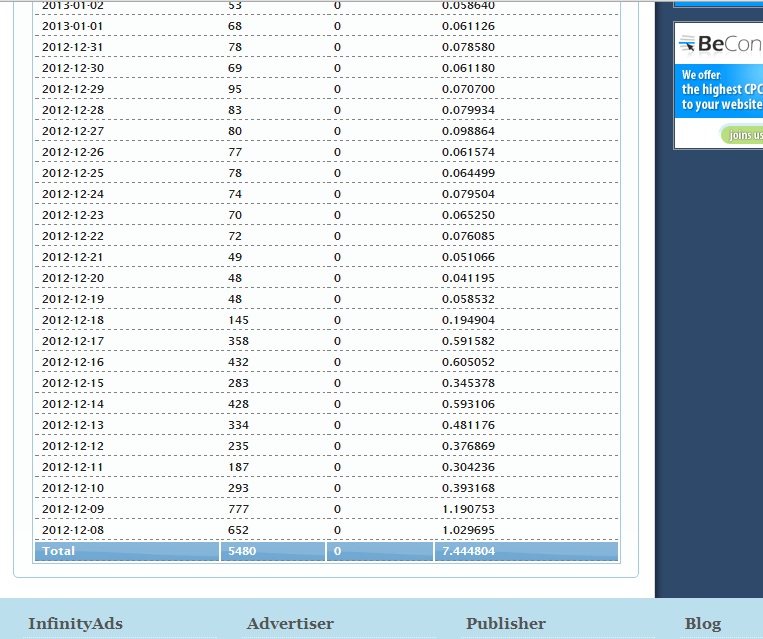This screenshot has width=763, height=639.
Task: Select the date cell 2012-12-26
Action: 73,152
